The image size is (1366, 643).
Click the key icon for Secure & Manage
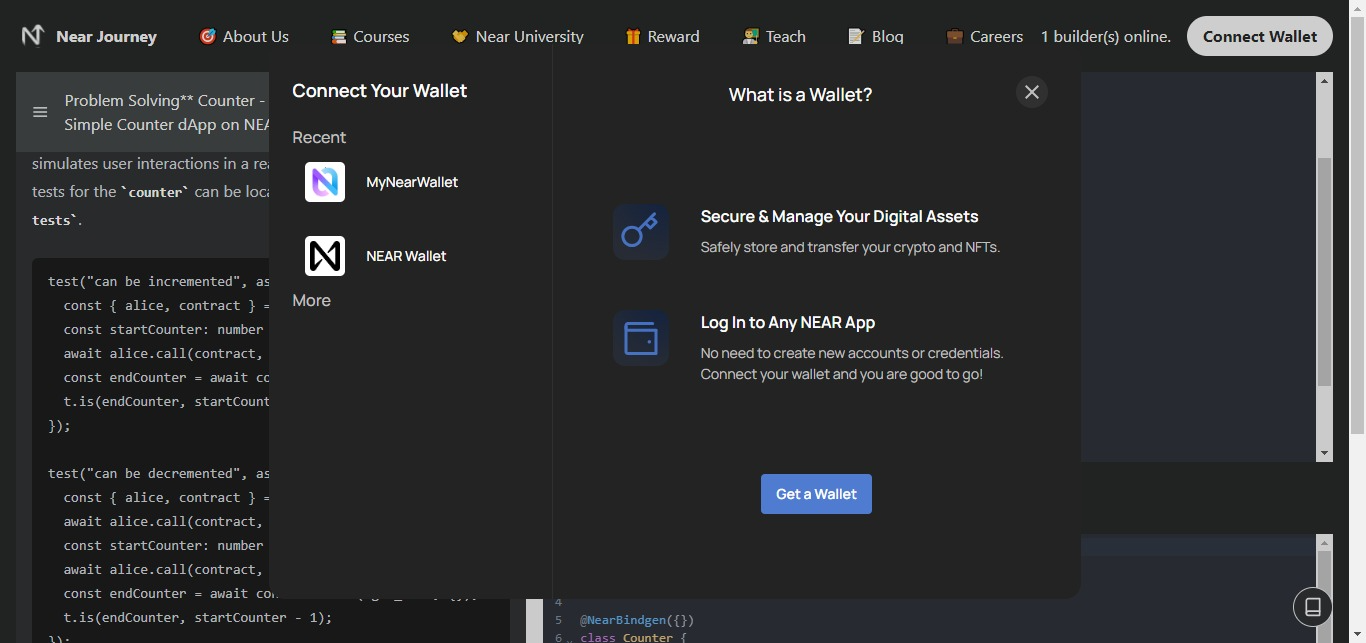coord(641,232)
